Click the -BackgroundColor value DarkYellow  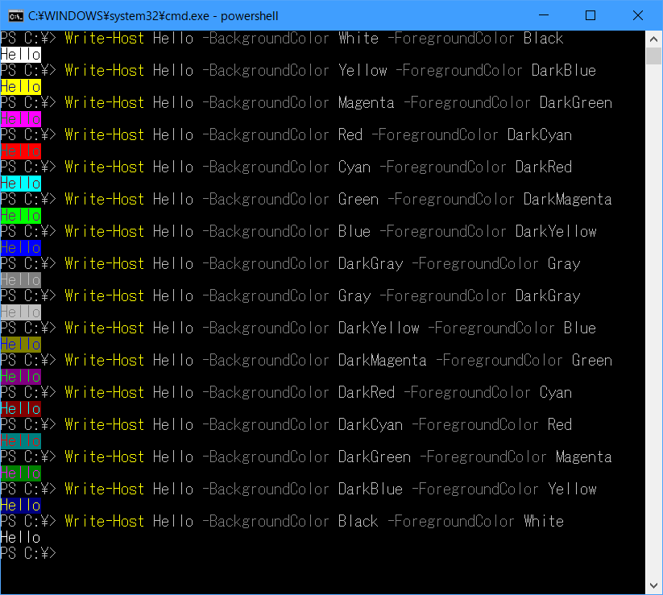pos(379,328)
